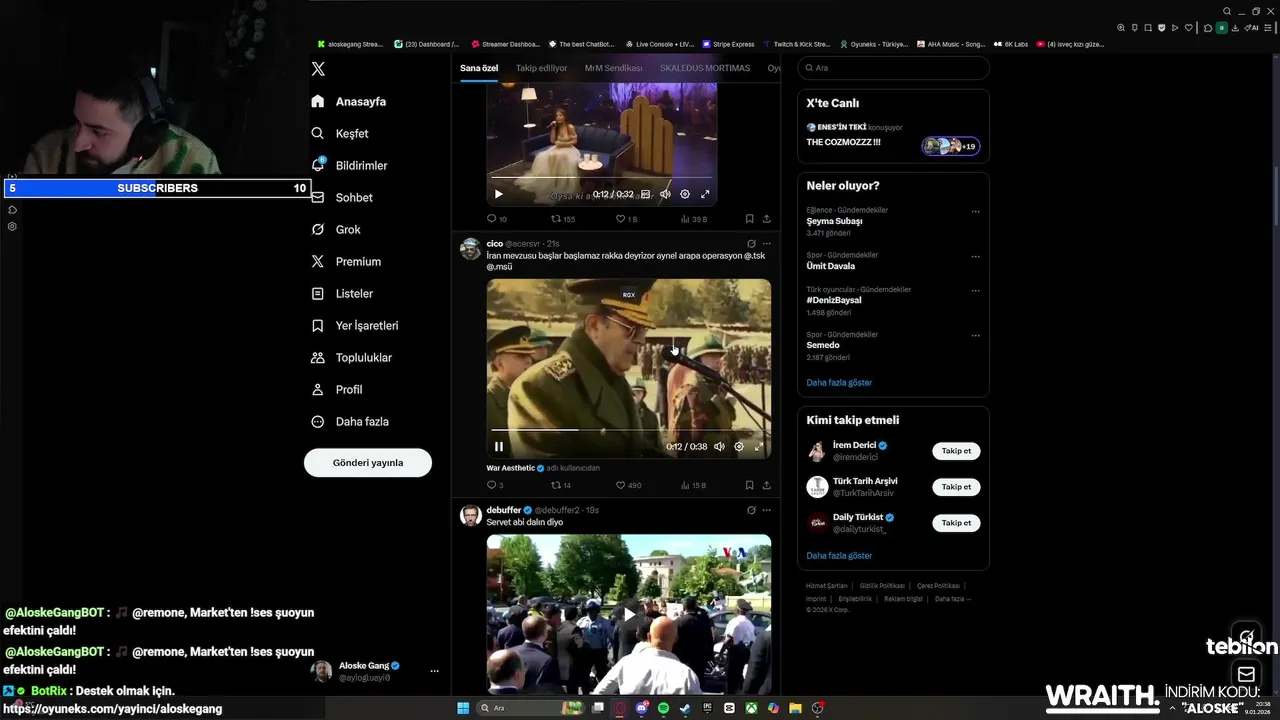Click Grok icon on debuffer's post

point(751,510)
